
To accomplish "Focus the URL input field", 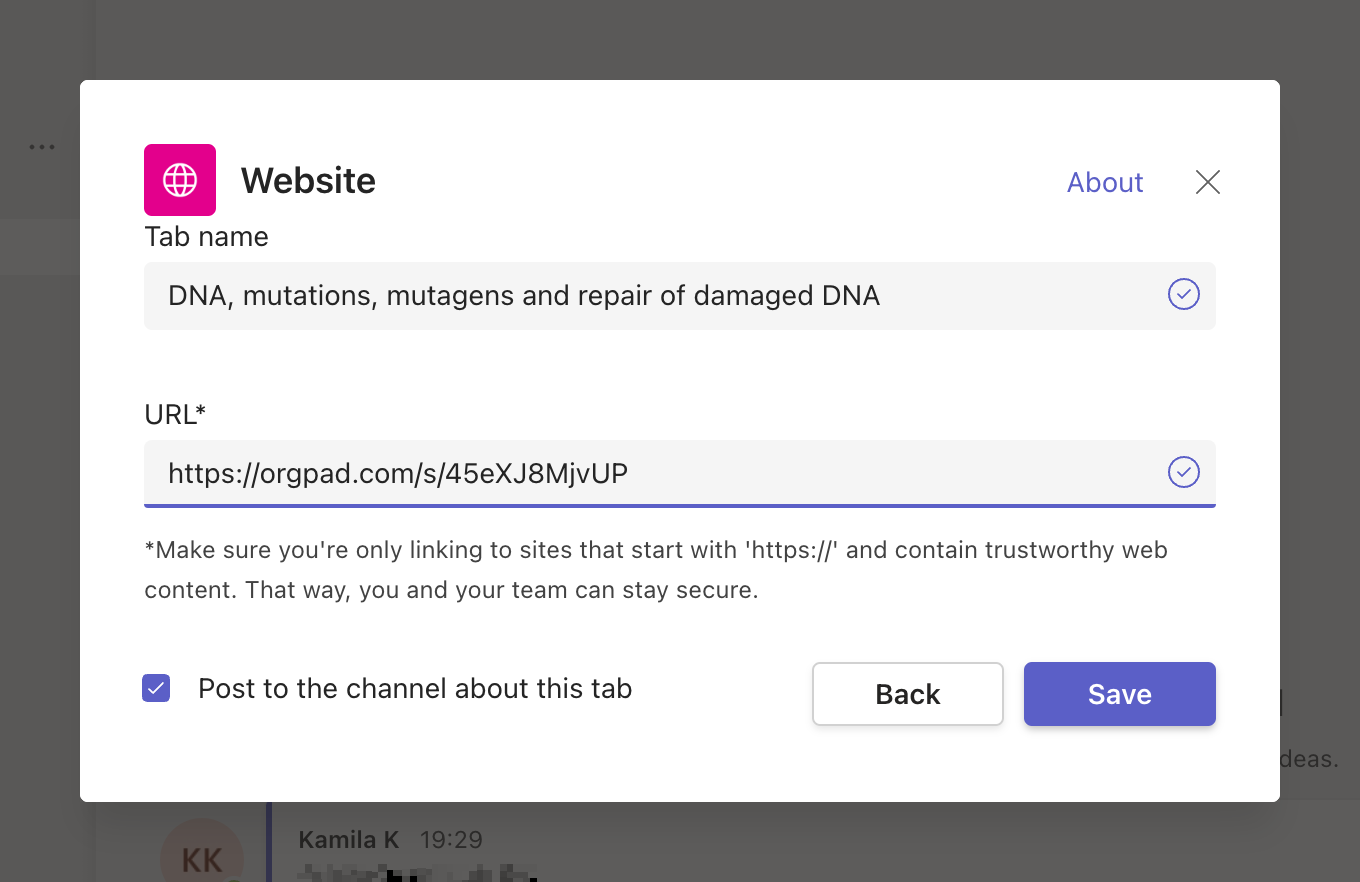I will point(650,473).
